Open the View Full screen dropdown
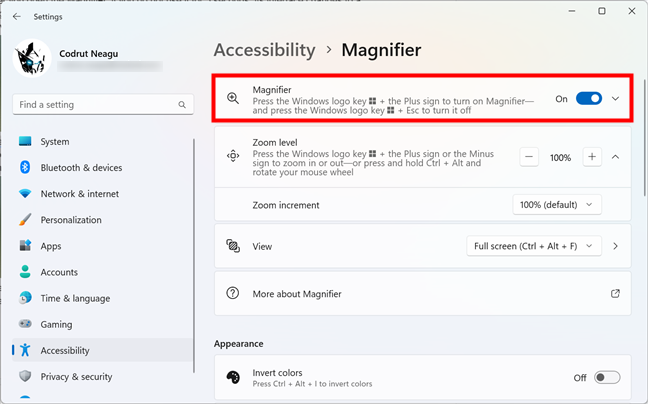The image size is (648, 404). (534, 246)
